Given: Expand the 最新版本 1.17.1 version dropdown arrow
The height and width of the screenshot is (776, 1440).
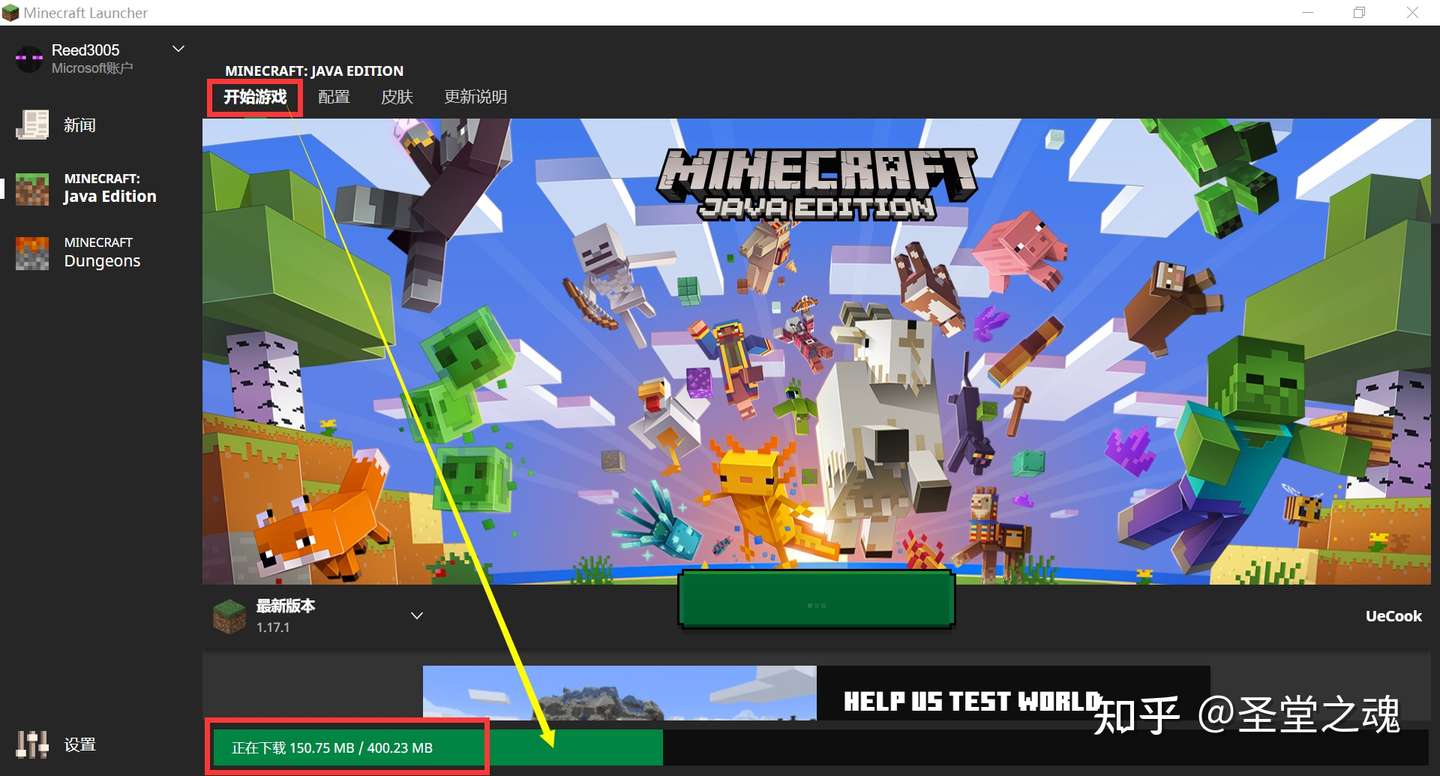Looking at the screenshot, I should [x=417, y=616].
